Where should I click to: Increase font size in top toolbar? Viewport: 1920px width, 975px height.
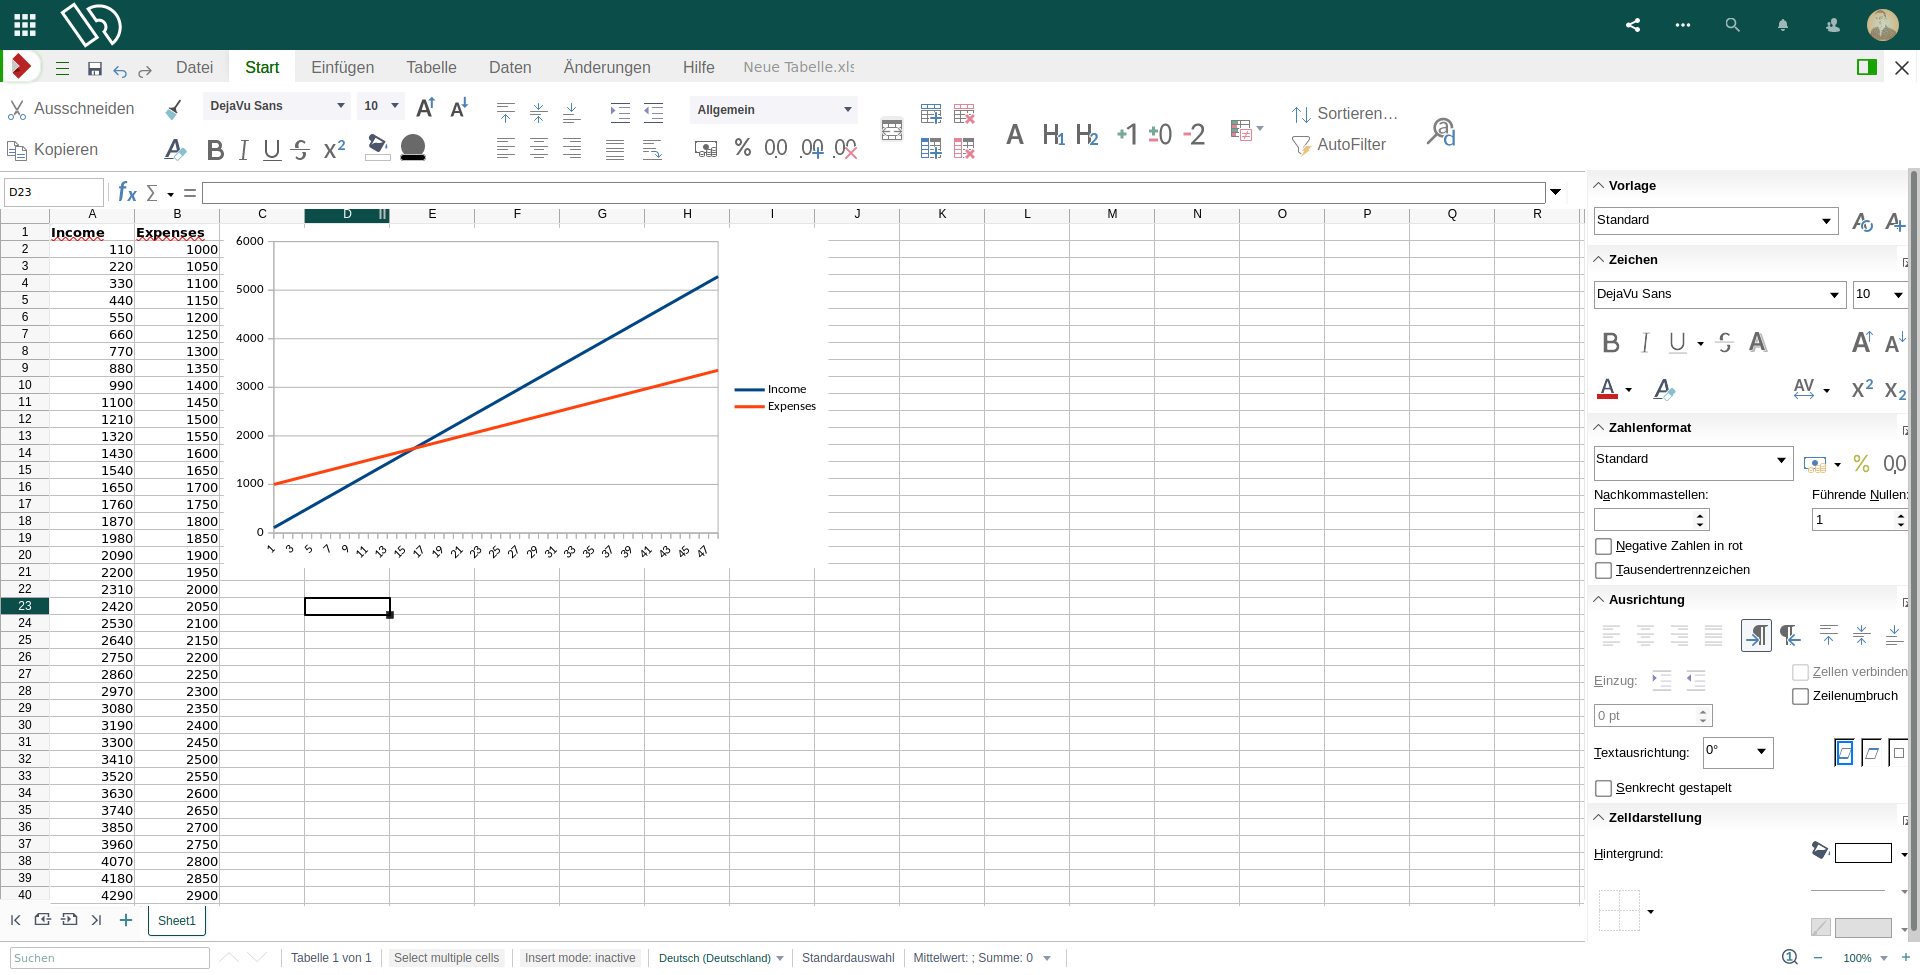[426, 107]
